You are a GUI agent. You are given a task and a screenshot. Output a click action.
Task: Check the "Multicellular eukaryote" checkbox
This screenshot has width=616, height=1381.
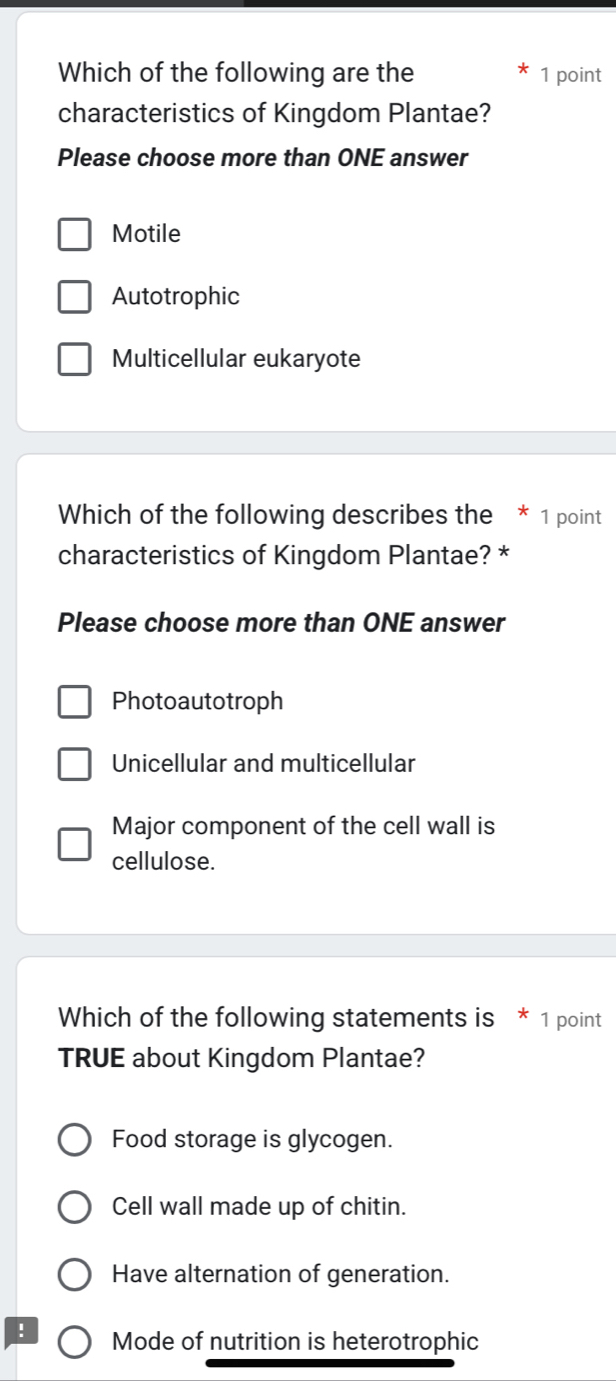point(75,359)
